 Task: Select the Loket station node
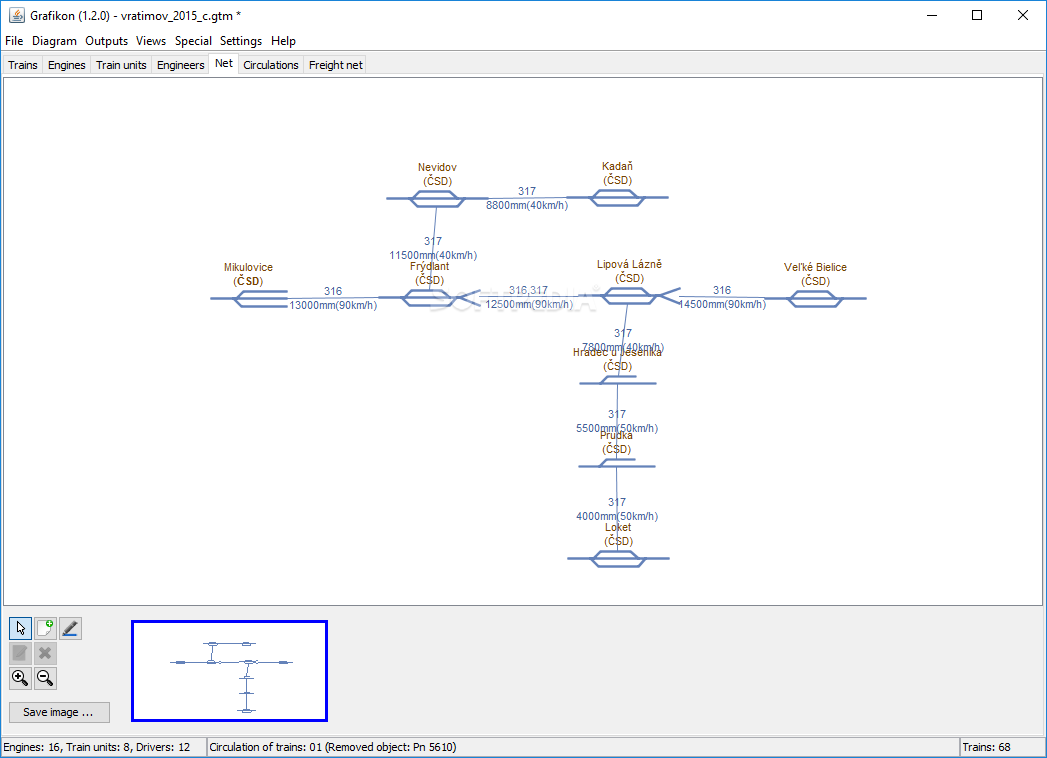618,558
